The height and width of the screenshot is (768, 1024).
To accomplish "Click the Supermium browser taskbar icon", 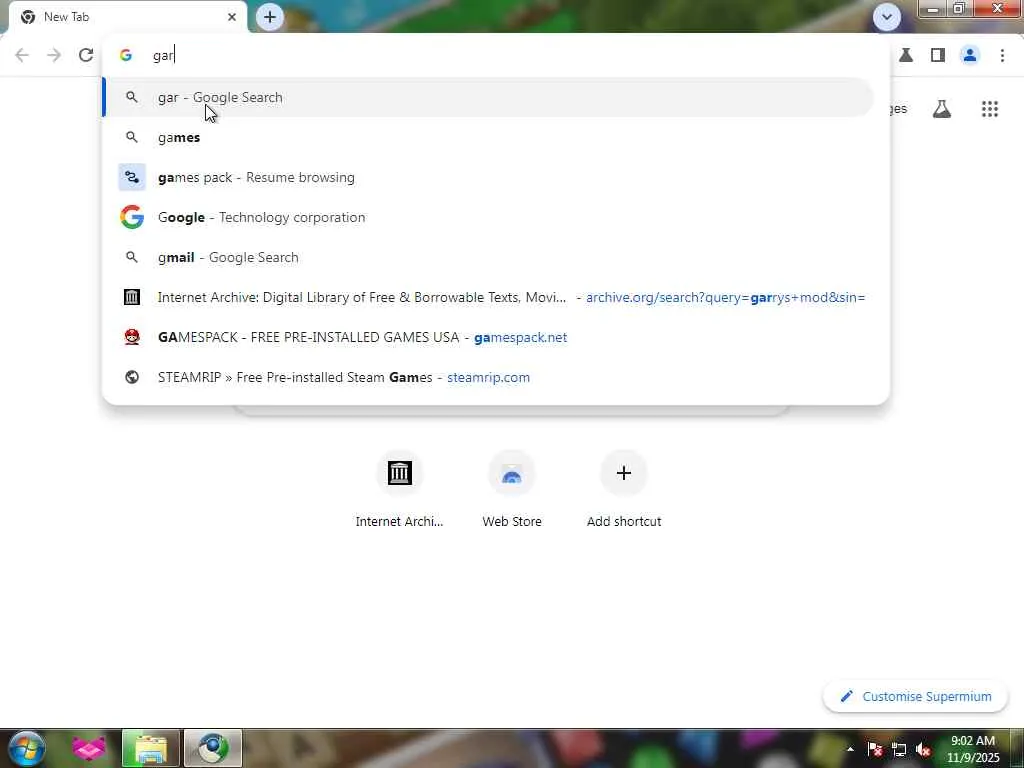I will (212, 748).
